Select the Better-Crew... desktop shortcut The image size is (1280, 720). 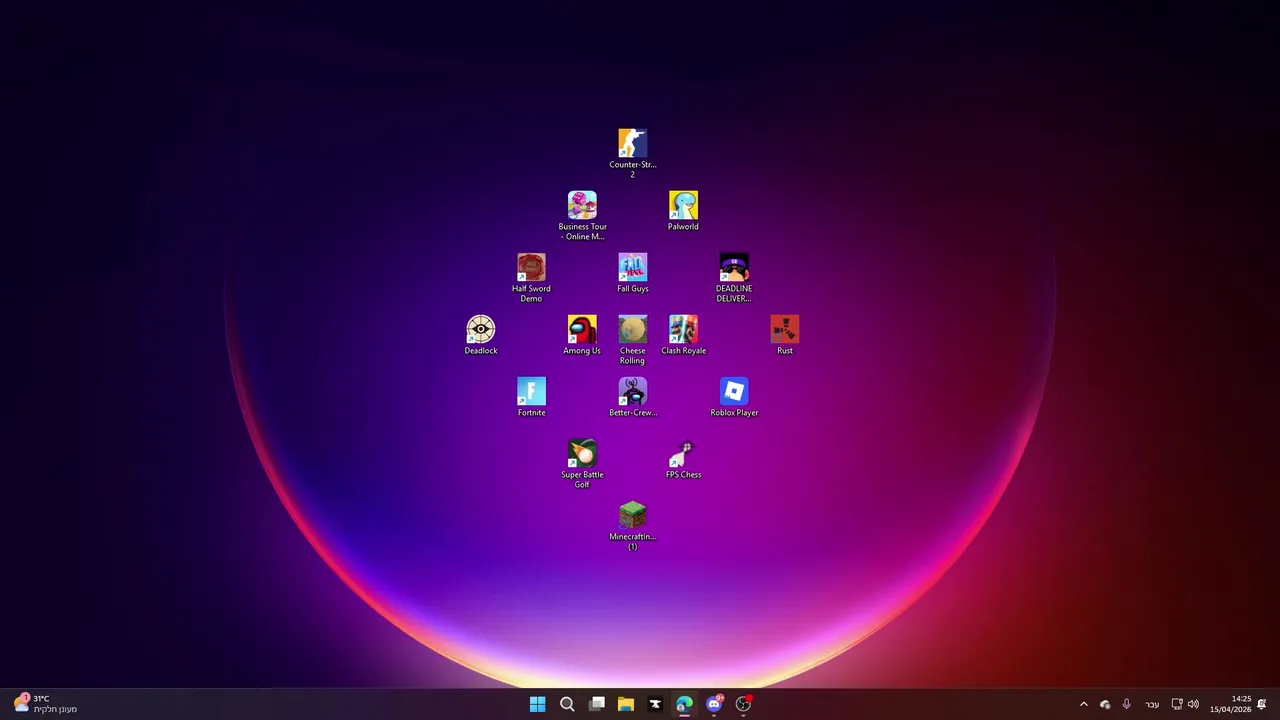coord(632,397)
